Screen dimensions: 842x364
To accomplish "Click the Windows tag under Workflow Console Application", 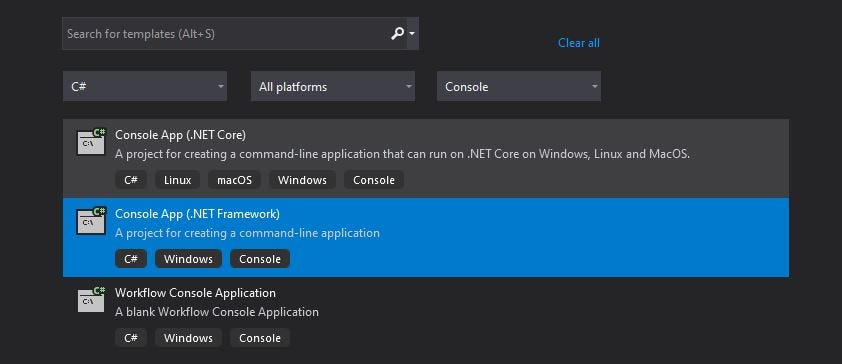I will point(188,338).
